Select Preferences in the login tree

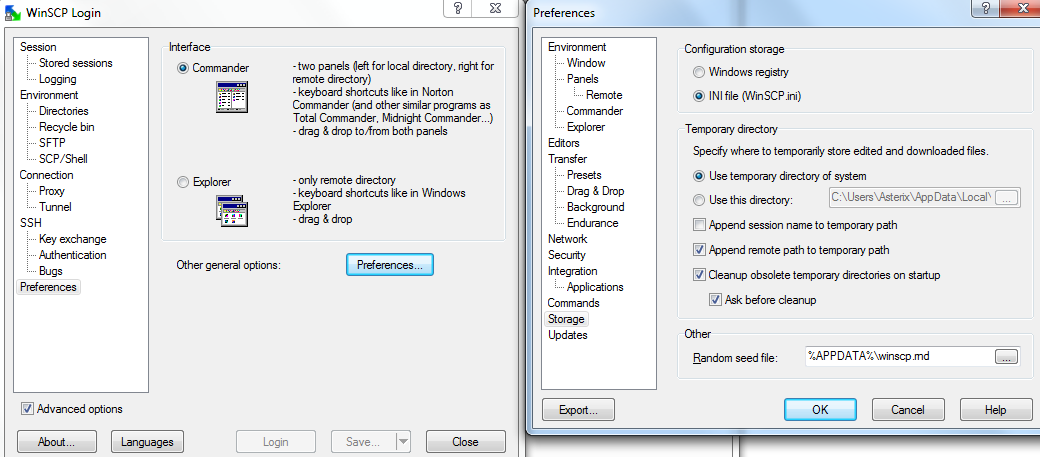[48, 287]
